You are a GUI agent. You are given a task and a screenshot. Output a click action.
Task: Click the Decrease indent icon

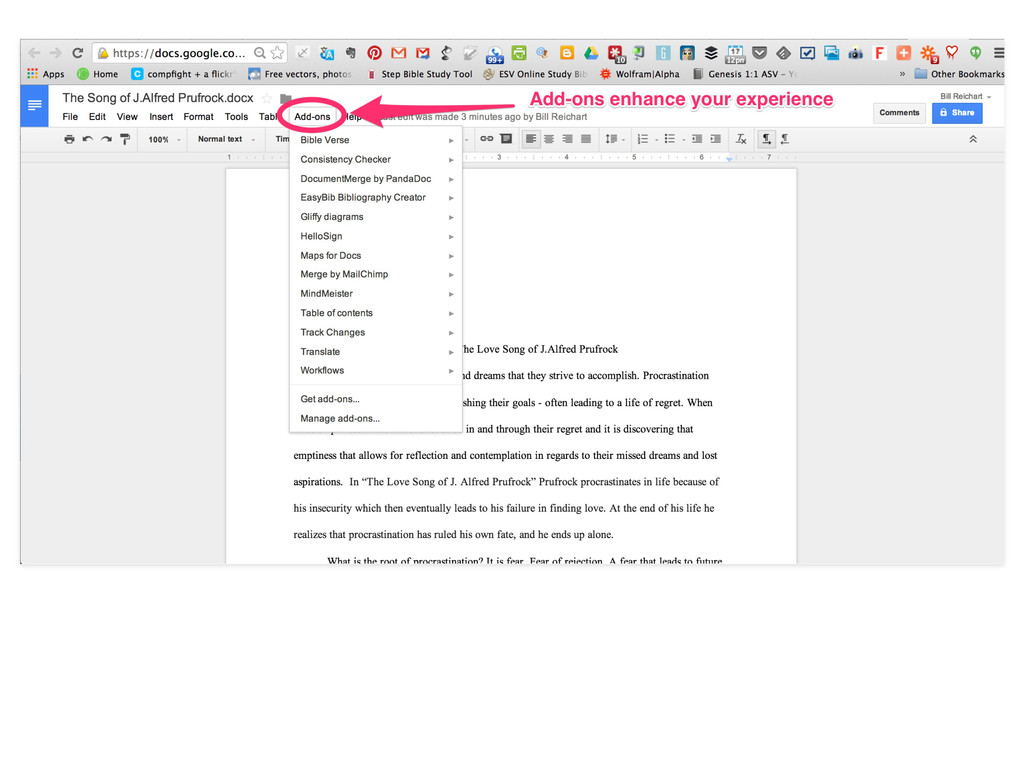point(697,138)
